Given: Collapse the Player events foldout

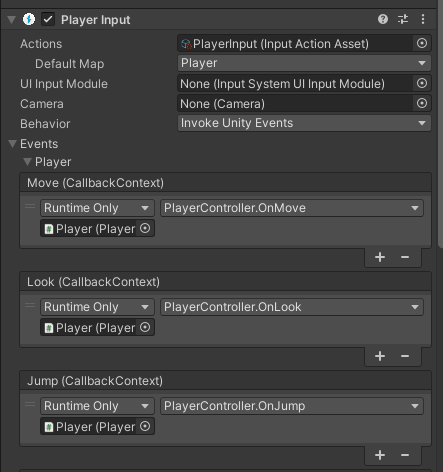Looking at the screenshot, I should tap(27, 162).
